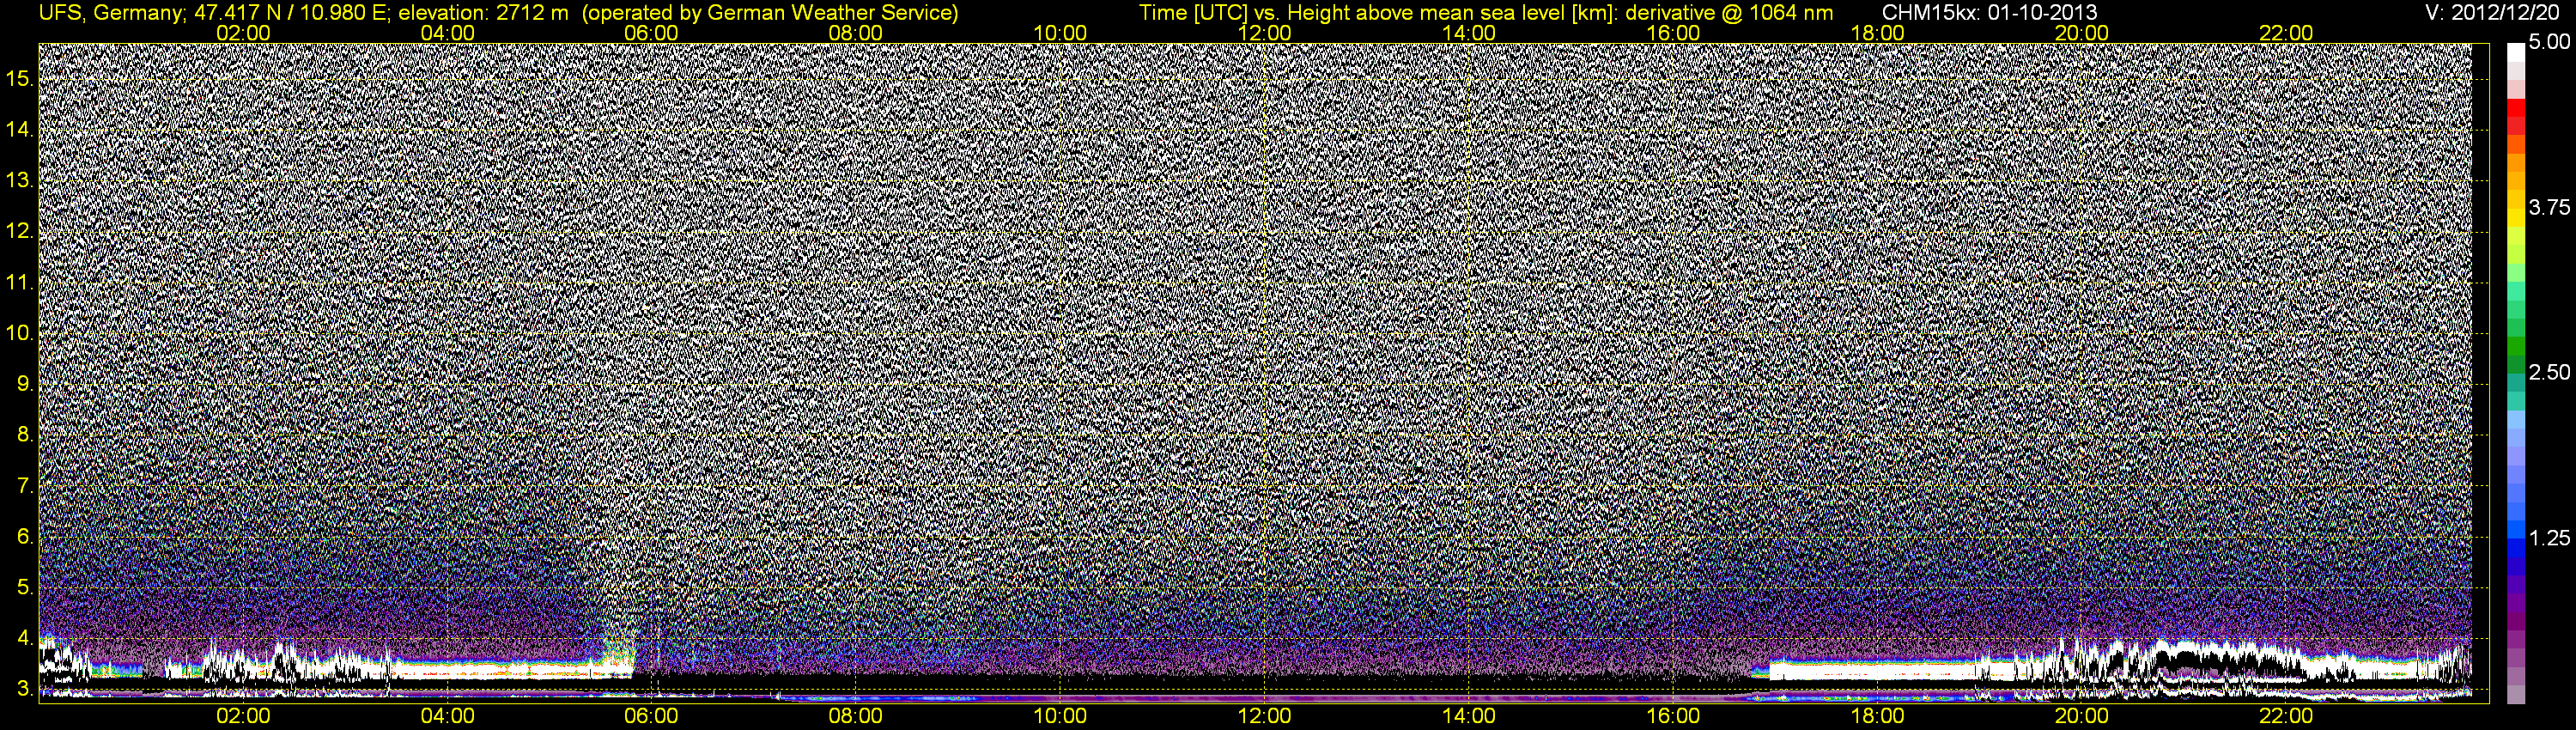The width and height of the screenshot is (2576, 730).
Task: Click colorbar scale value 3.75
Action: tap(2549, 207)
